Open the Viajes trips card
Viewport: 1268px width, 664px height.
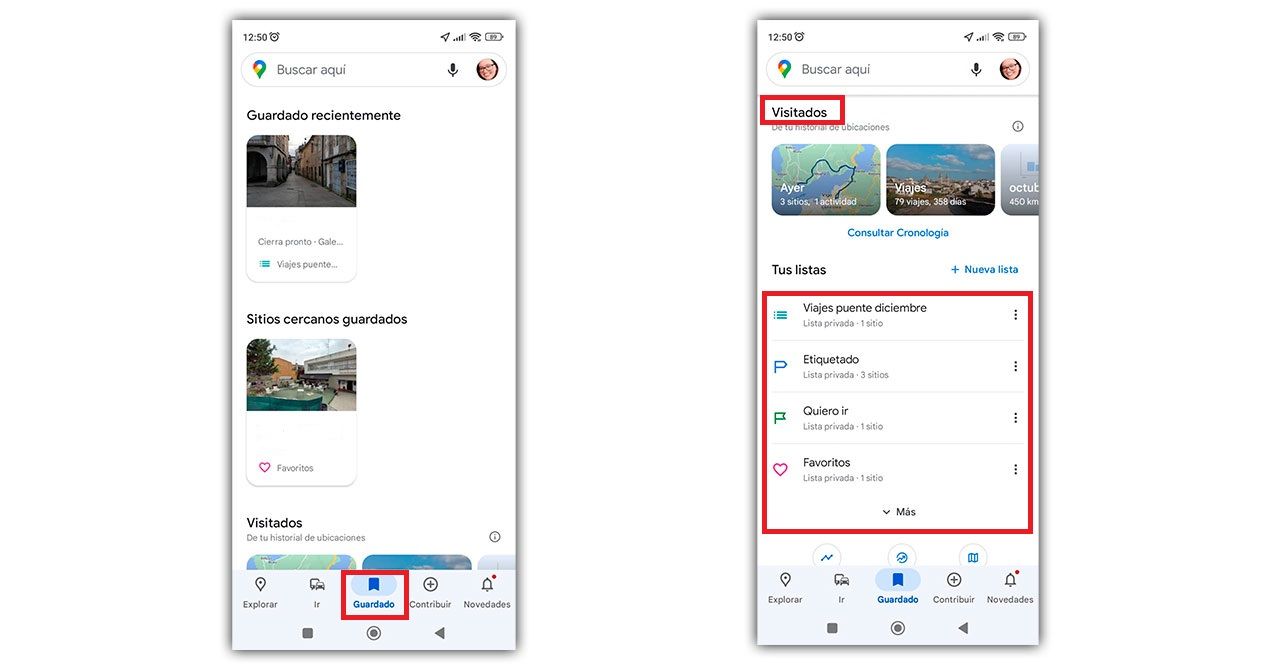coord(940,179)
